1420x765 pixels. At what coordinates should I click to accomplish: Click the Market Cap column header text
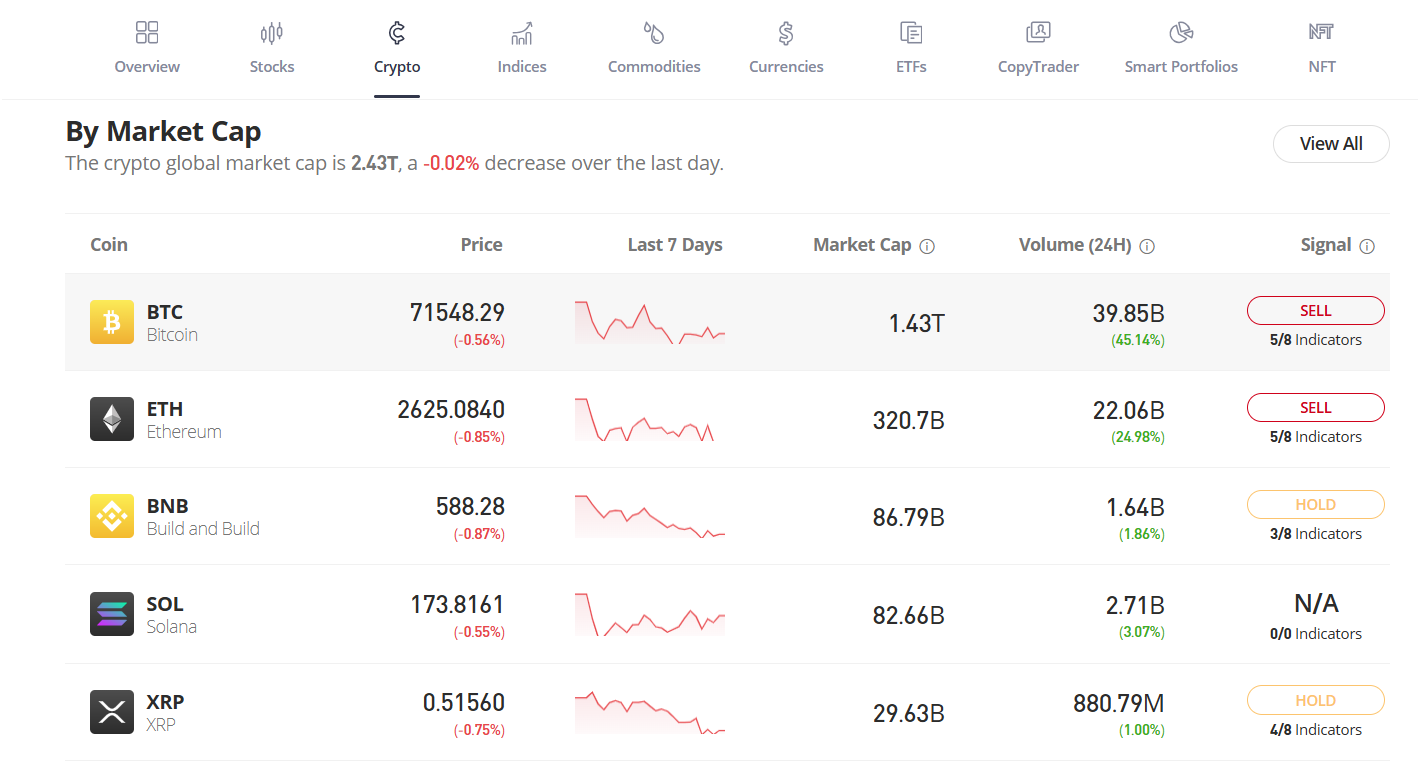click(862, 245)
